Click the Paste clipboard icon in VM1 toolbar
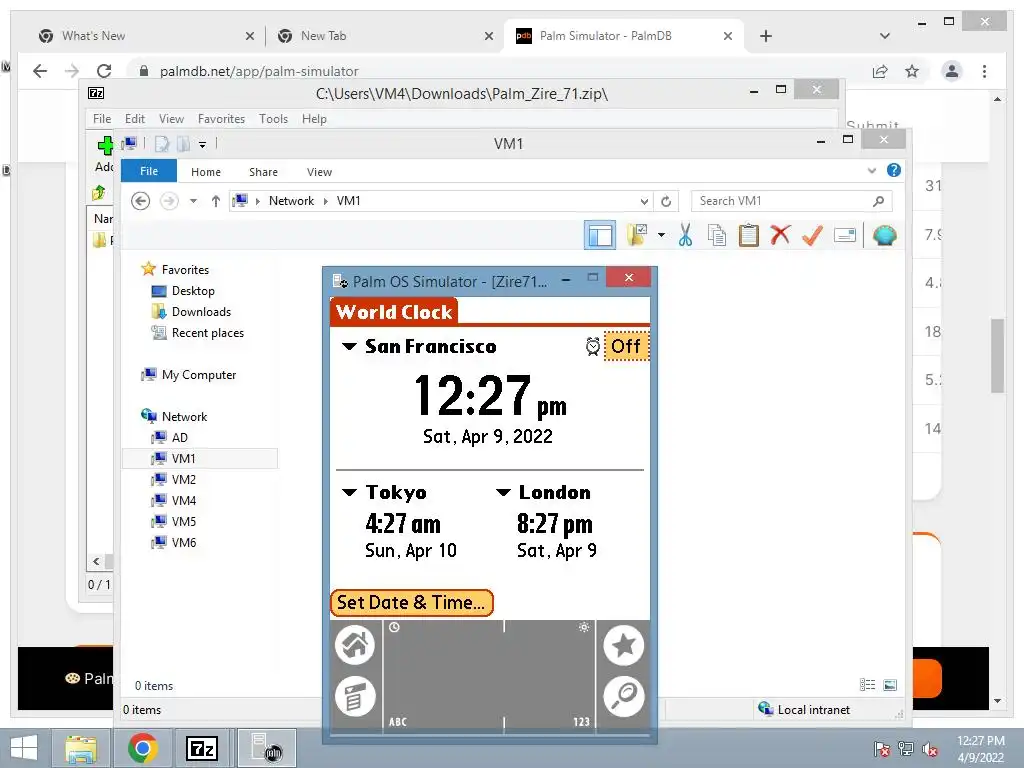1024x768 pixels. click(748, 235)
